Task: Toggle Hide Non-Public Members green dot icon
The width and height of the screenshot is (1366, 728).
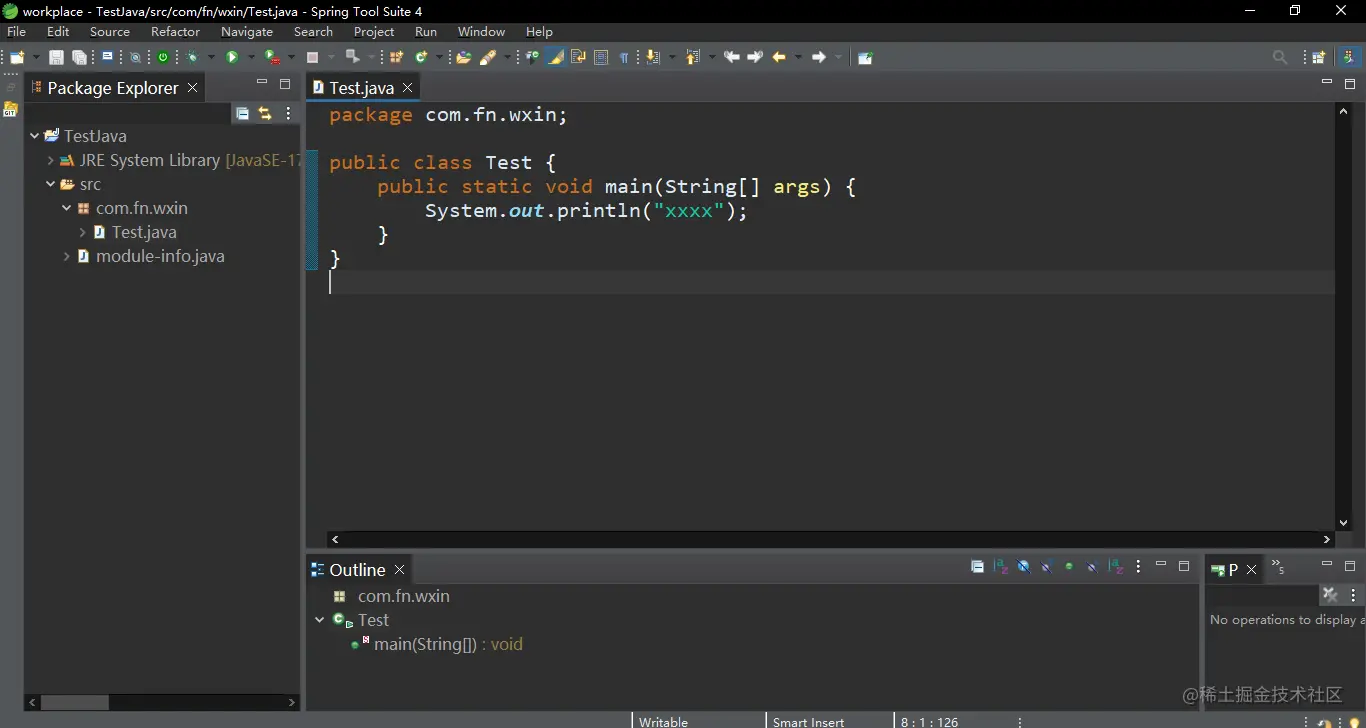Action: (x=1069, y=567)
